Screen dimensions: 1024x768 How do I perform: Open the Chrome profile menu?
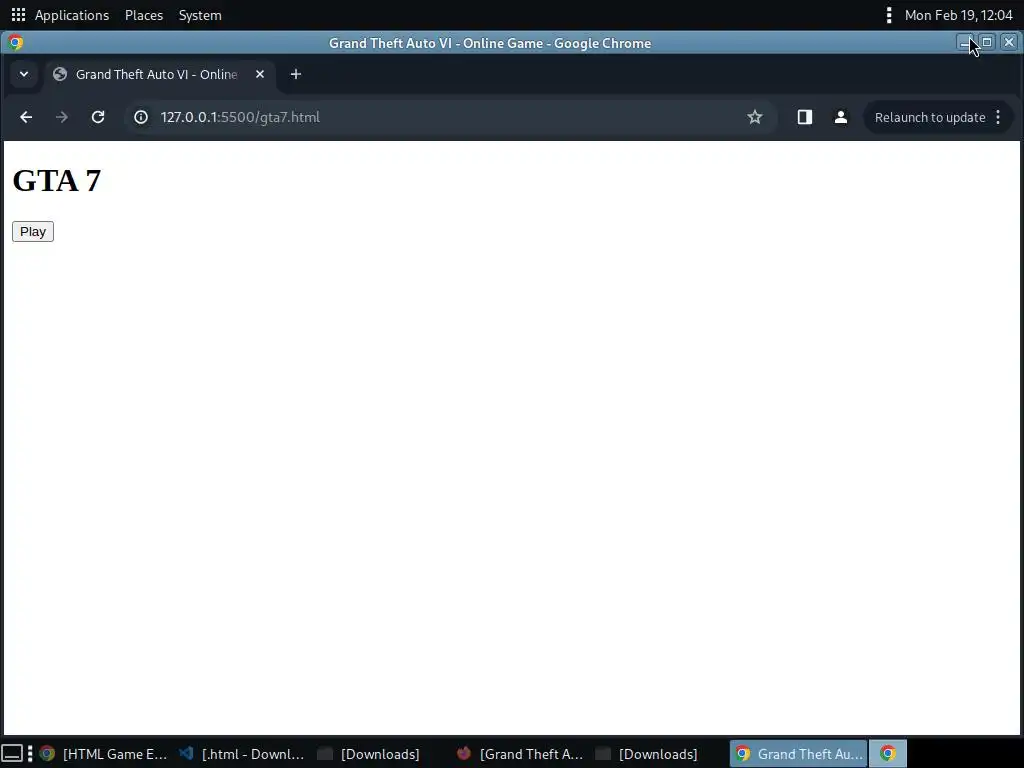tap(840, 117)
